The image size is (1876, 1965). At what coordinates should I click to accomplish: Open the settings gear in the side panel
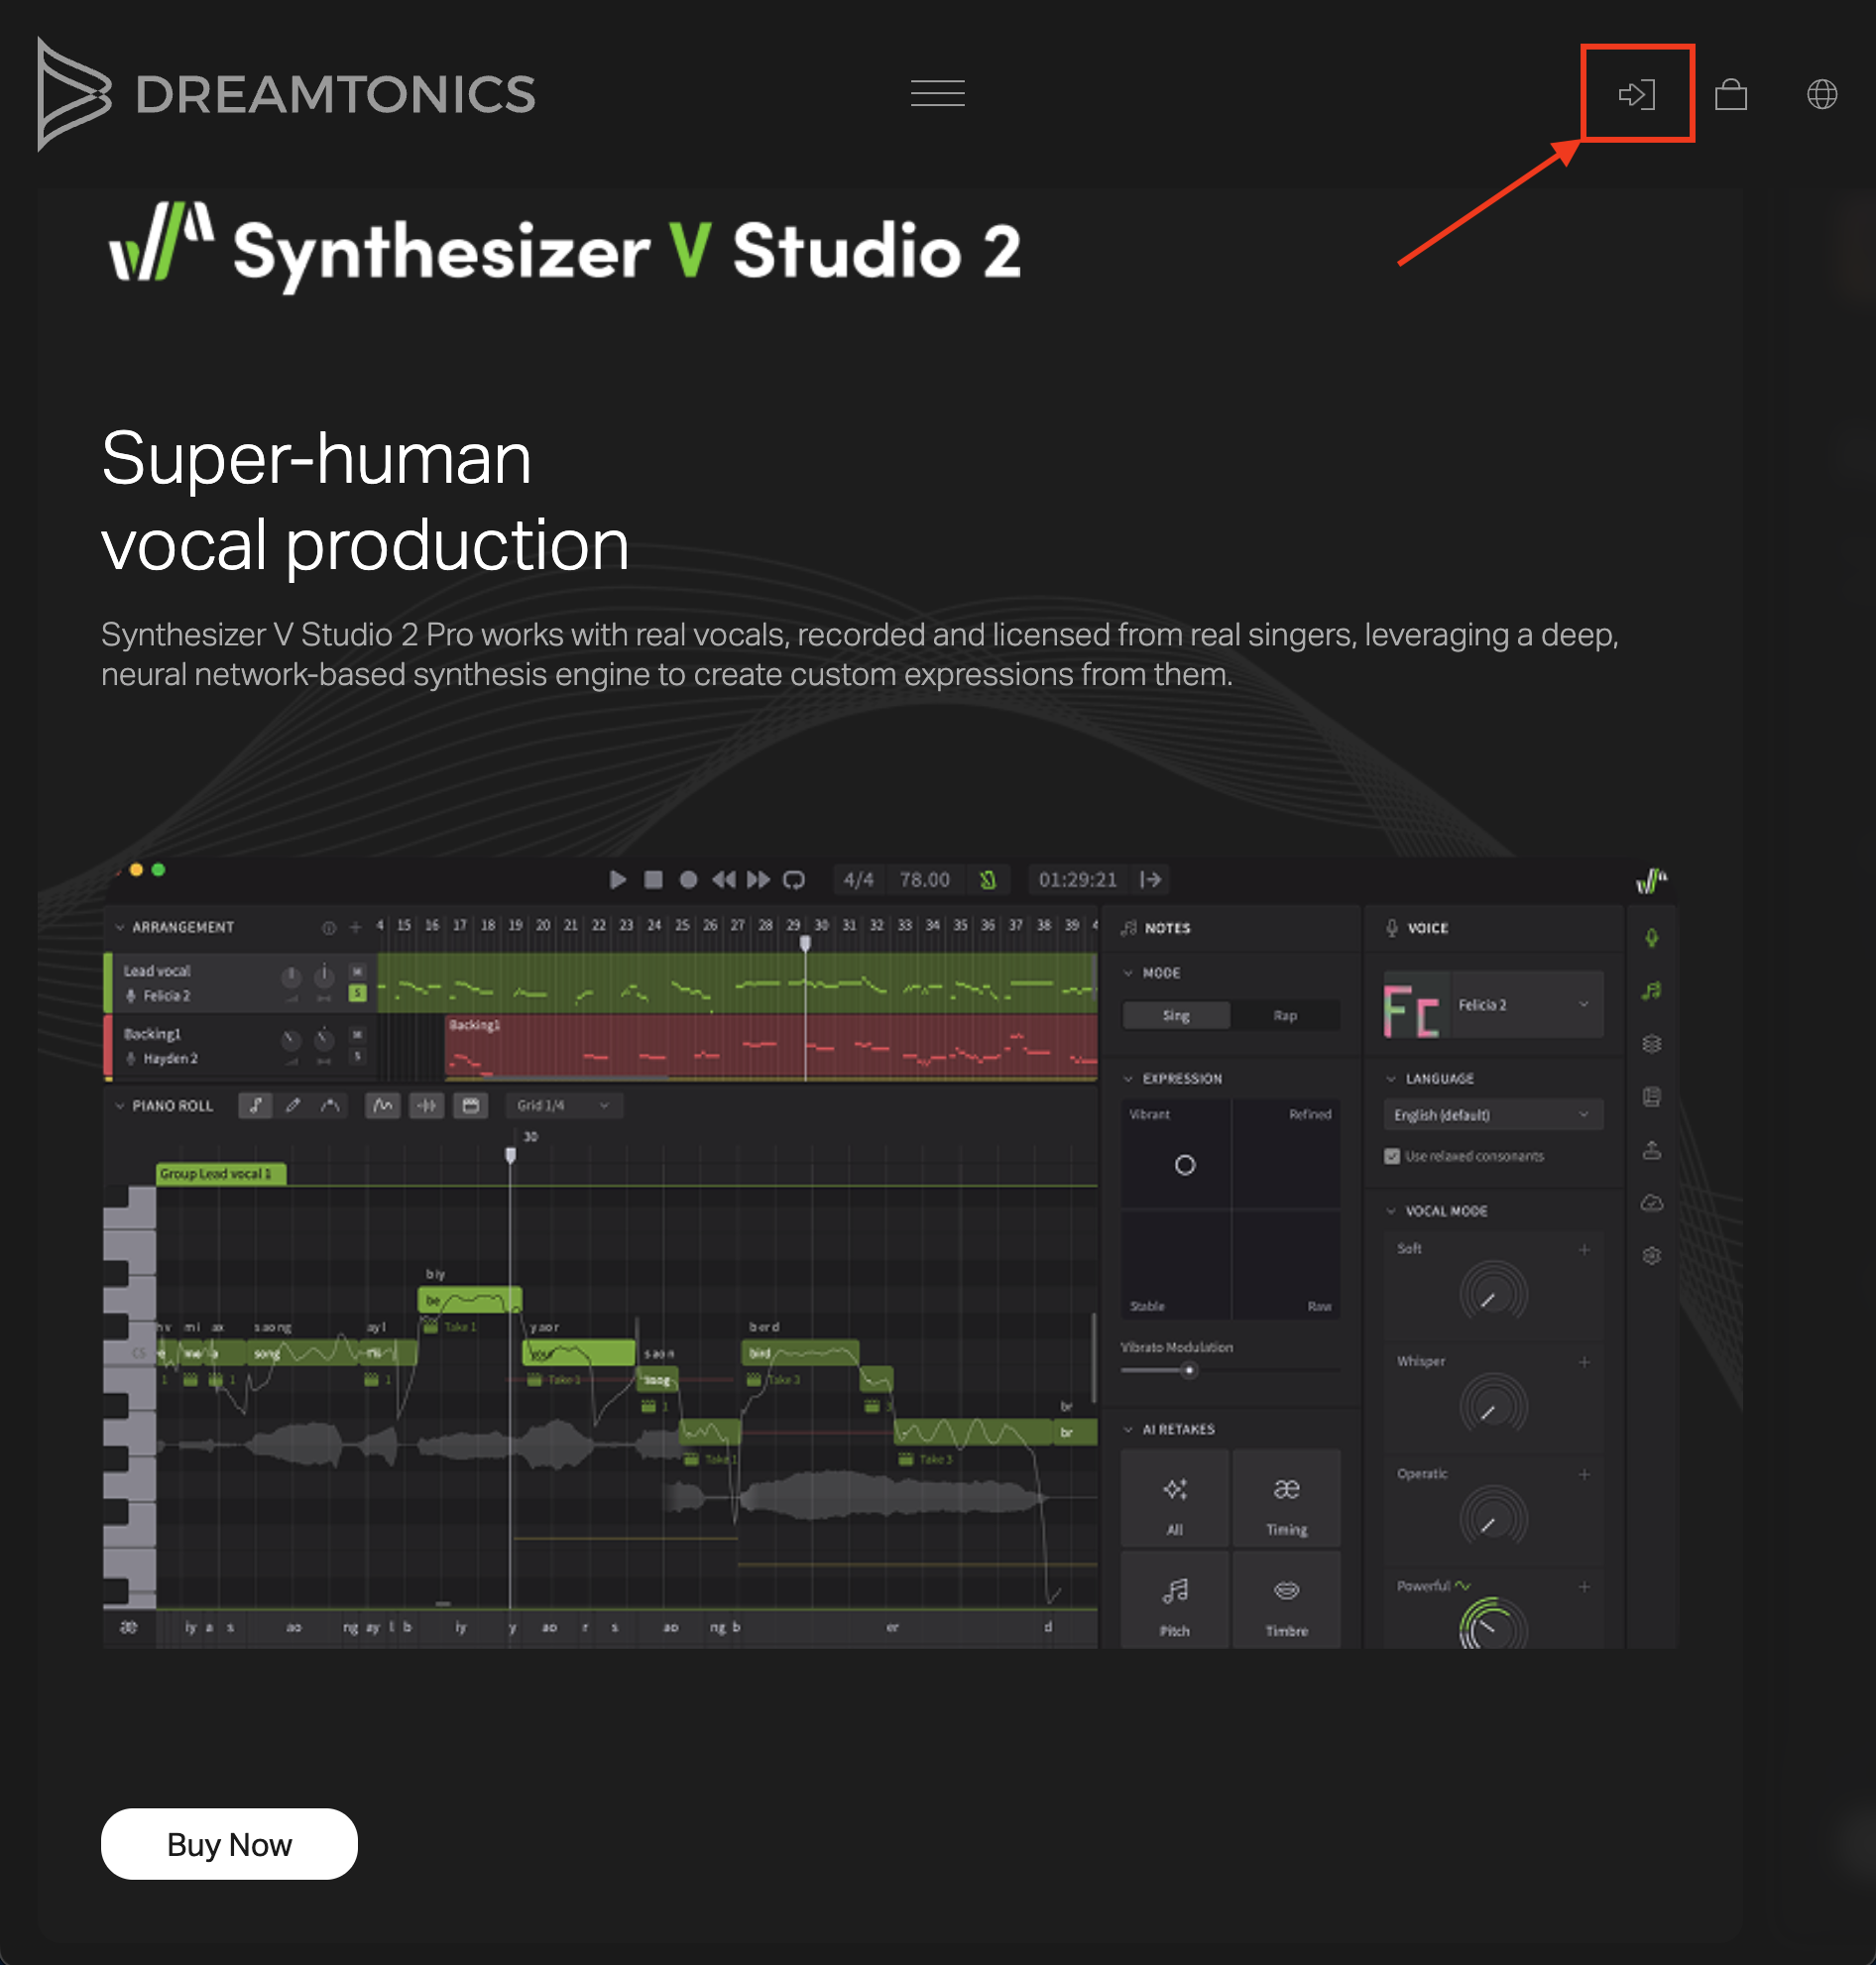point(1651,1255)
